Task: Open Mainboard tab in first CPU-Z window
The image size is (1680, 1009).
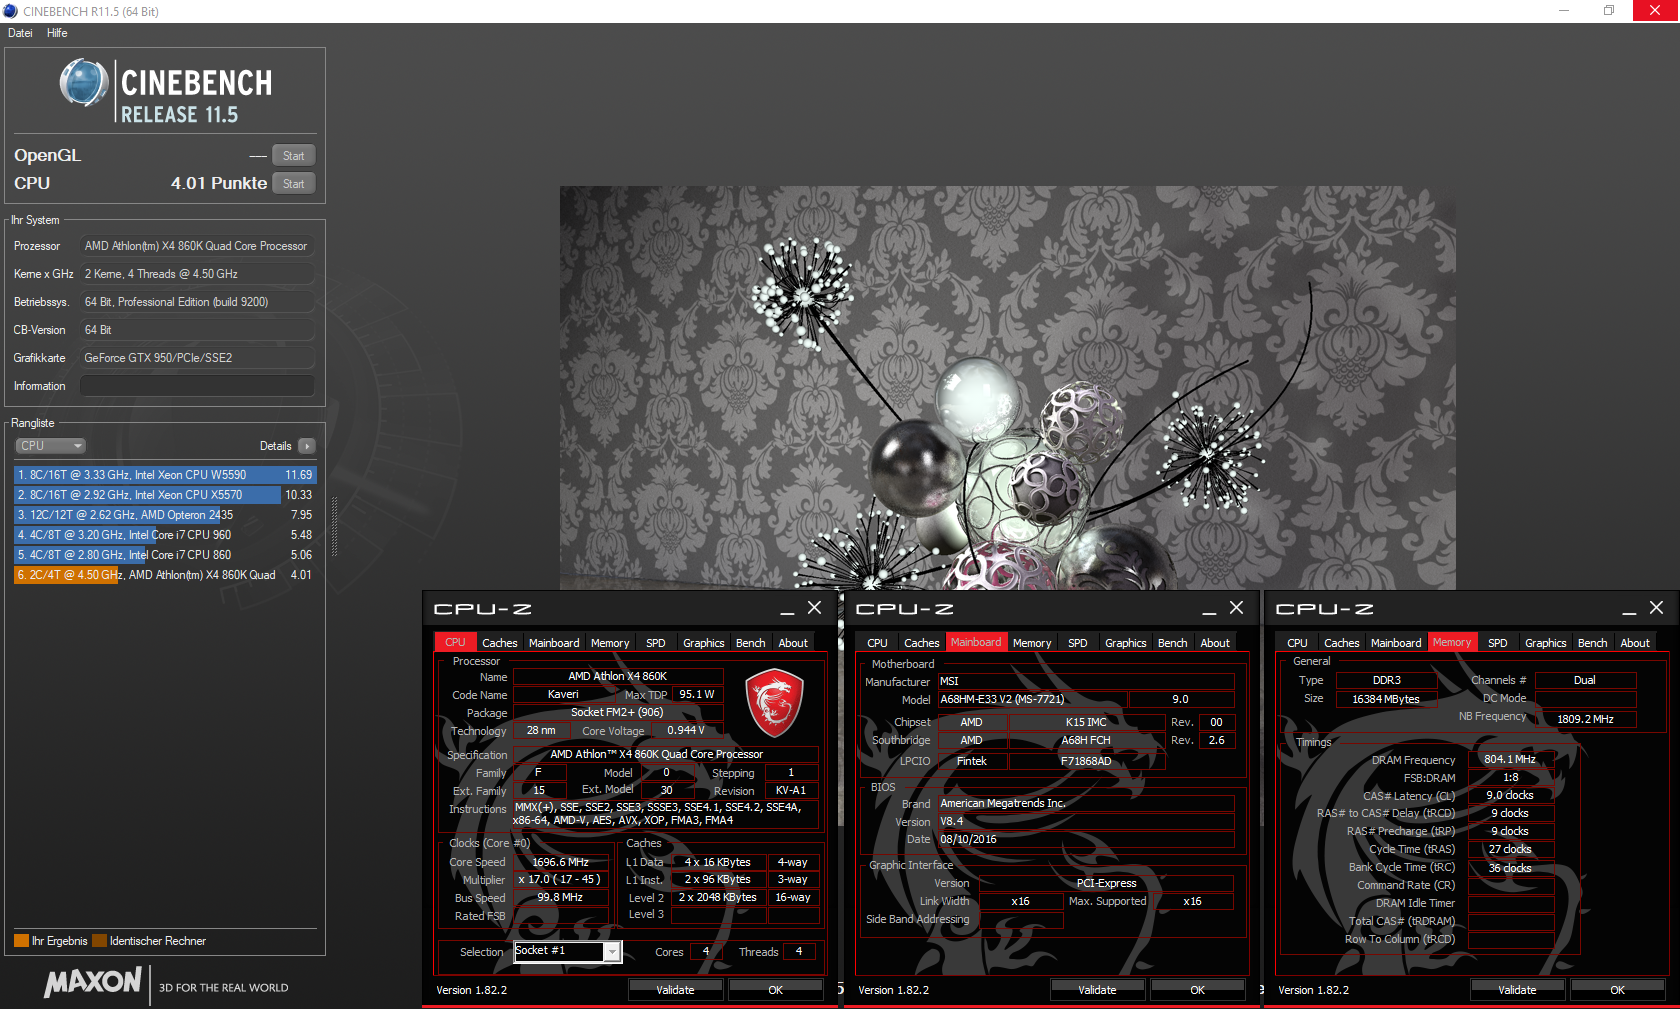Action: [554, 643]
